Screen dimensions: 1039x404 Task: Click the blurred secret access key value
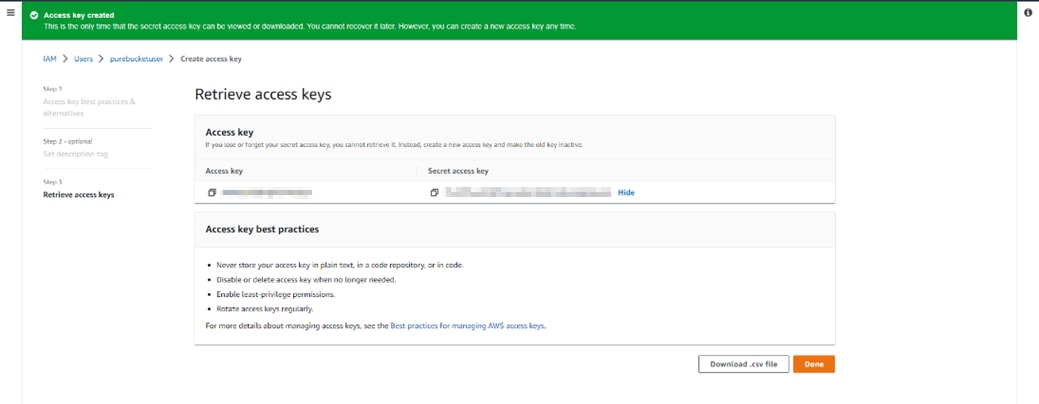coord(527,192)
